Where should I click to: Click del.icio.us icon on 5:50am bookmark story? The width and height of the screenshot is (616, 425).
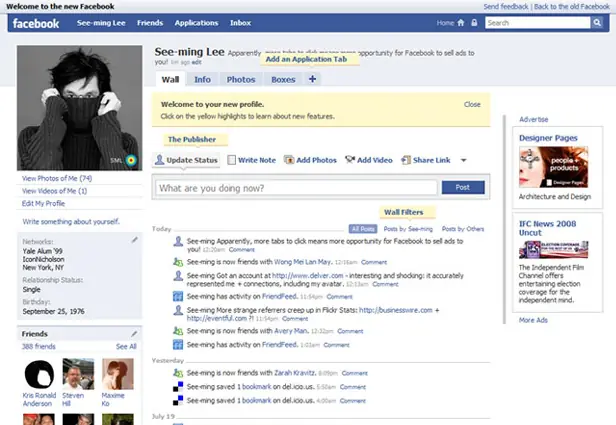click(178, 387)
